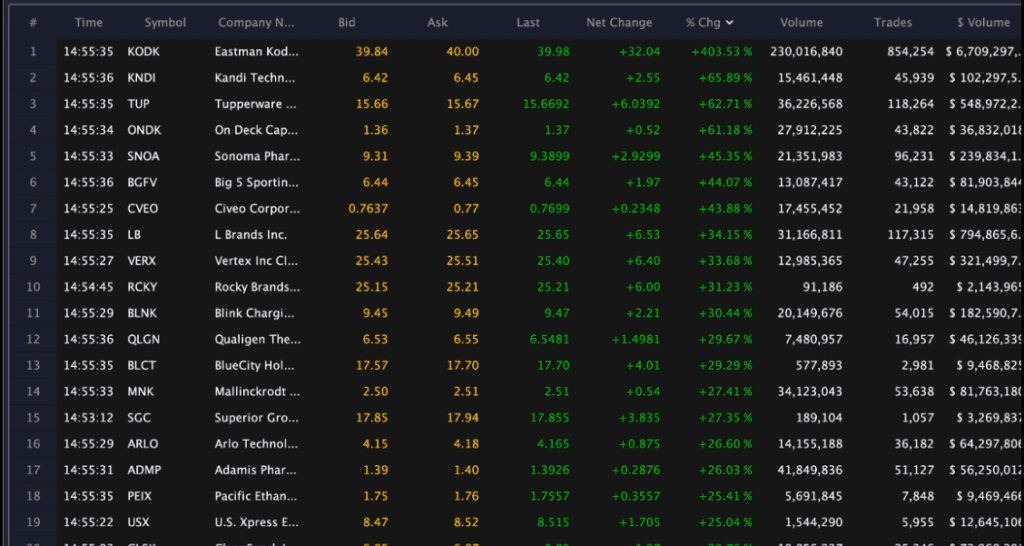Click SGC time 14:53:12
Viewport: 1024px width, 546px height.
[88, 417]
